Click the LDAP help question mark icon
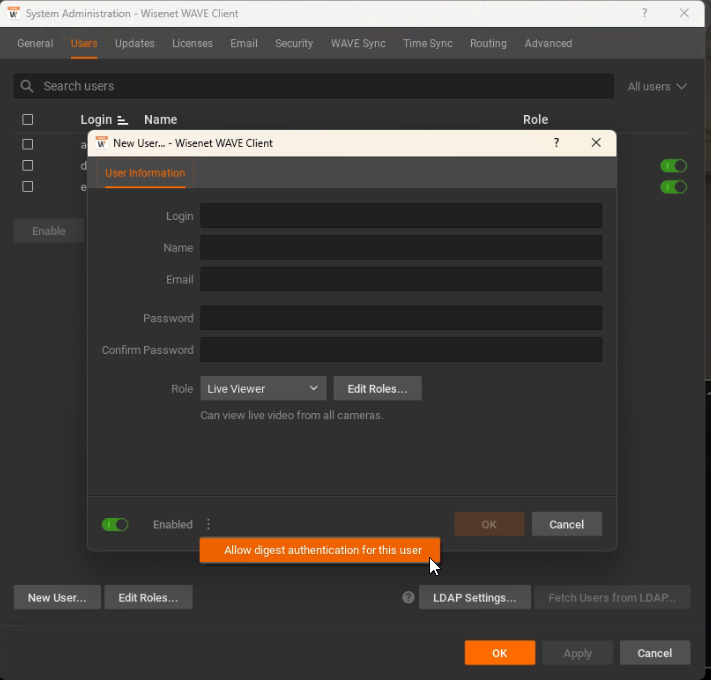The image size is (711, 680). (408, 597)
